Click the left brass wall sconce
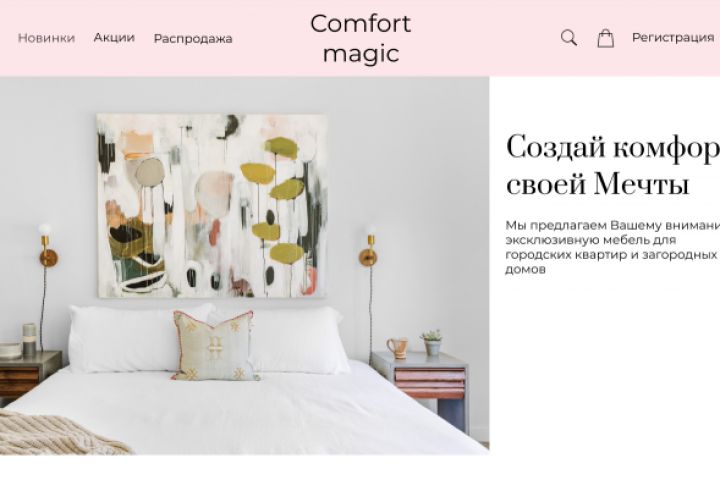720x480 pixels. (x=47, y=246)
